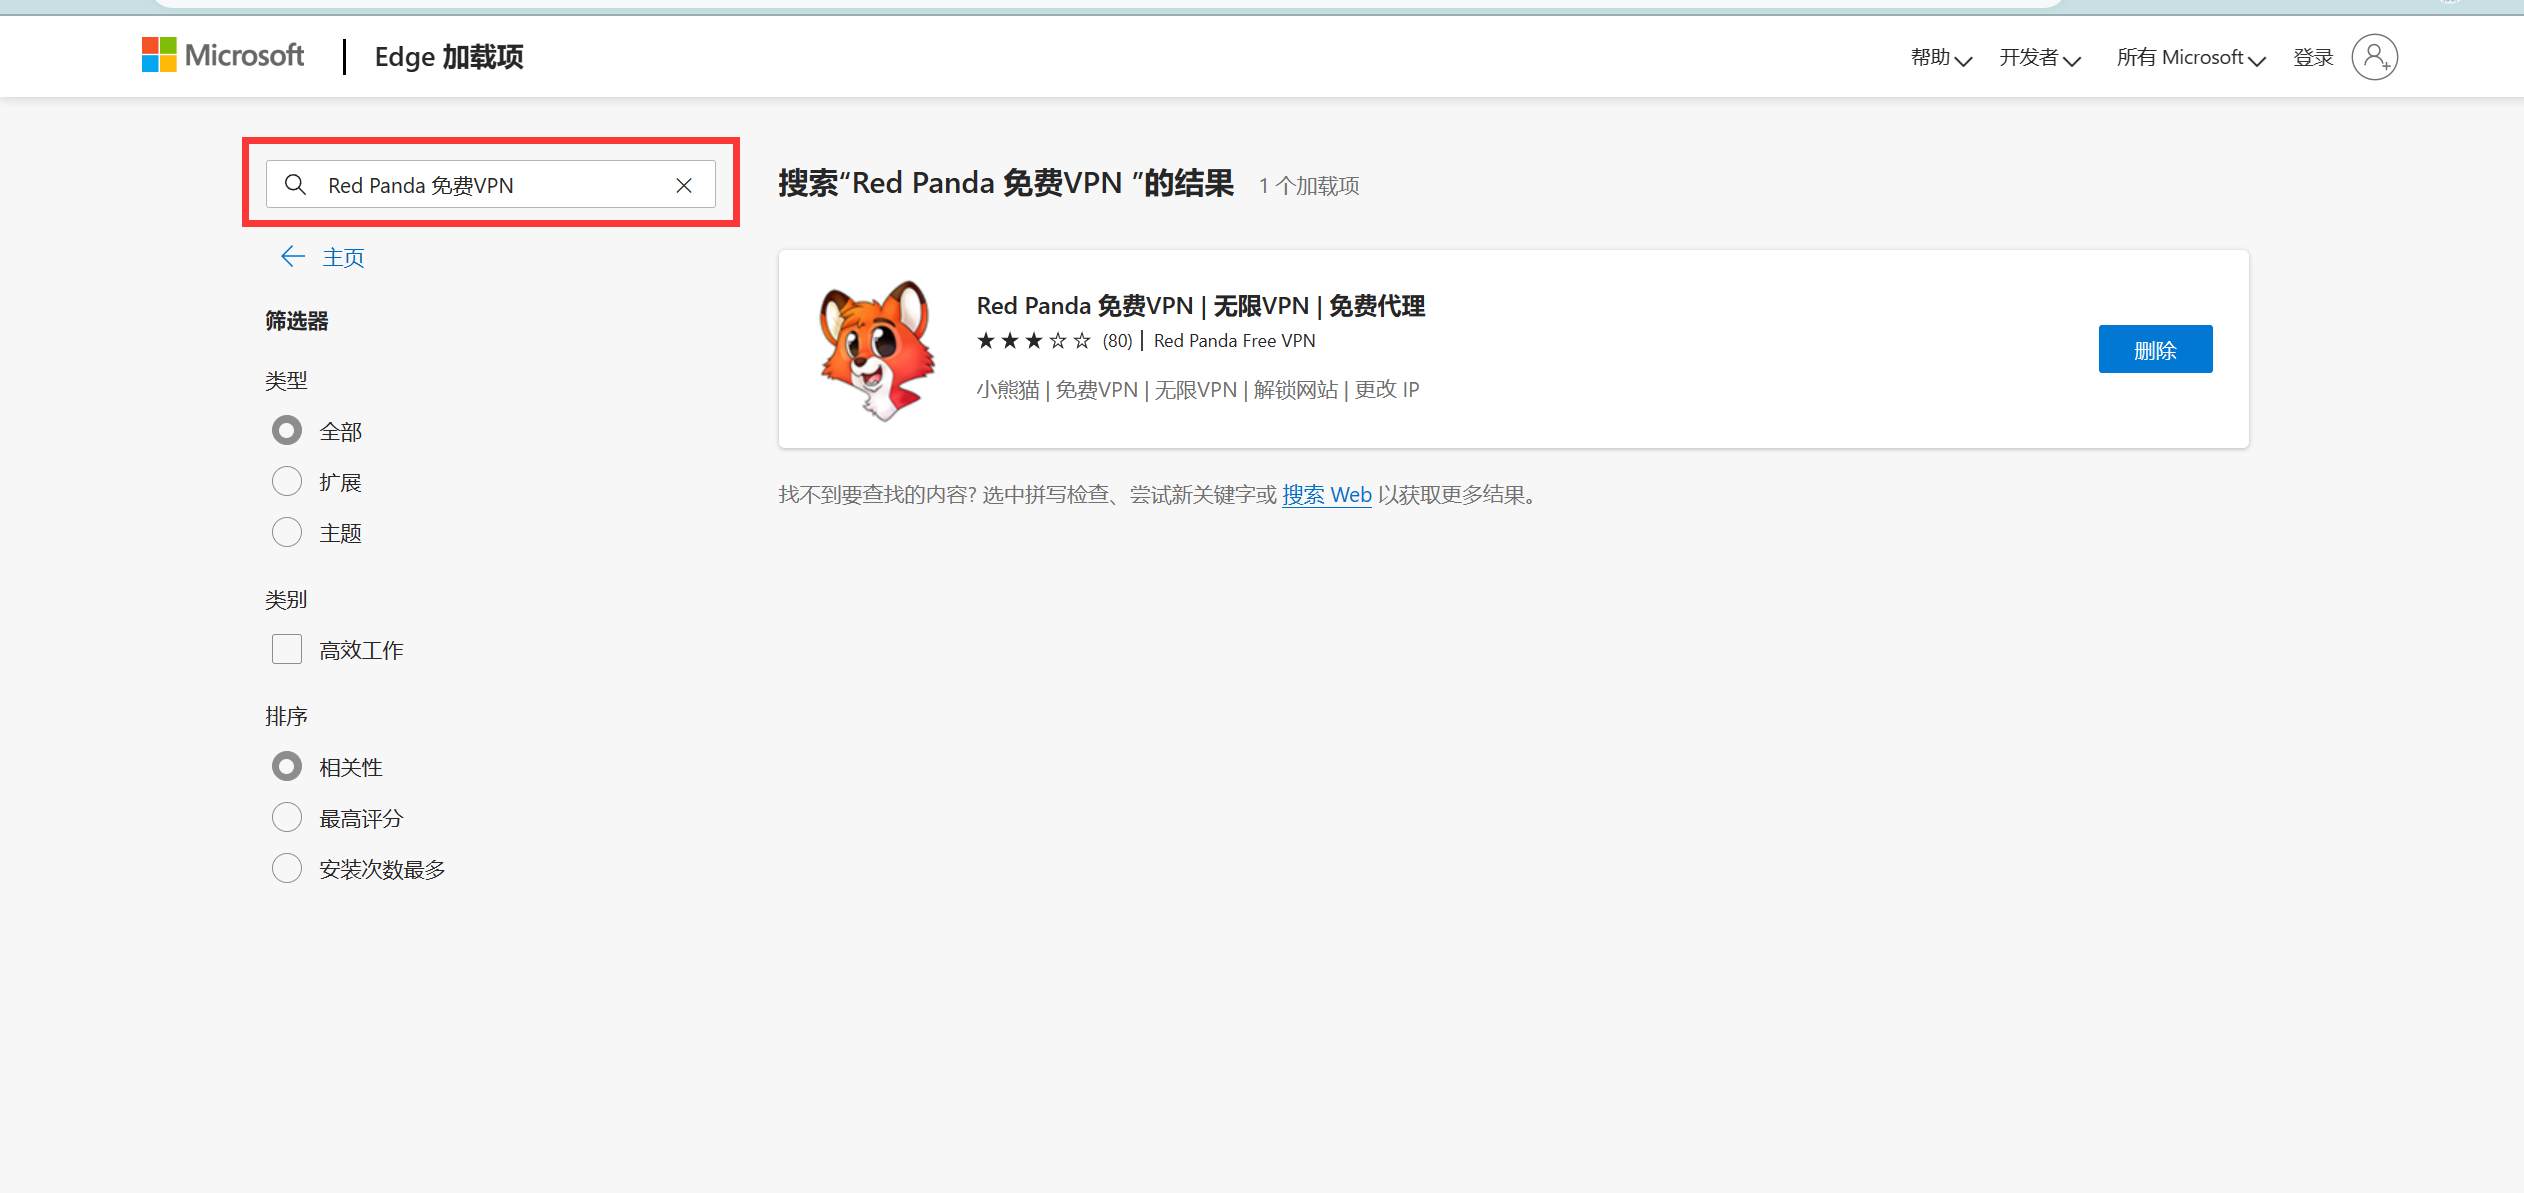The width and height of the screenshot is (2524, 1193).
Task: Open the sign-in profile avatar icon
Action: pos(2374,57)
